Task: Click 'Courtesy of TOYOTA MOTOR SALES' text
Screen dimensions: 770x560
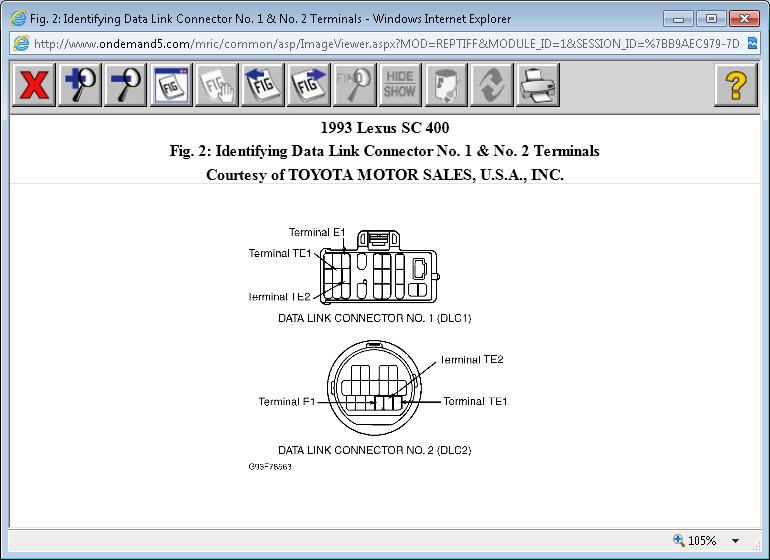Action: point(385,174)
